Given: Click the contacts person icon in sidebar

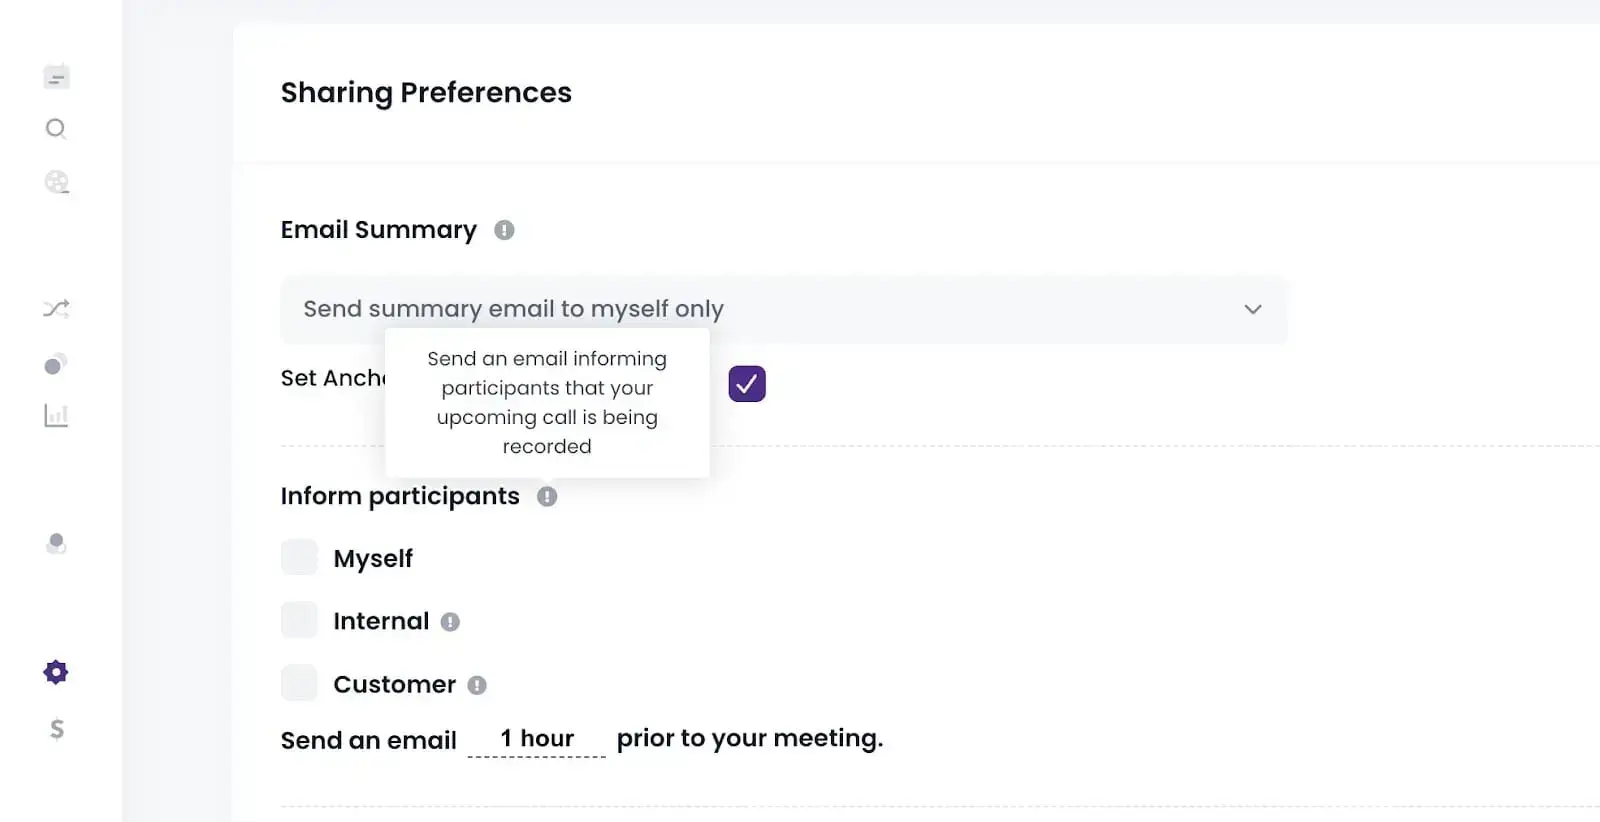Looking at the screenshot, I should [56, 543].
